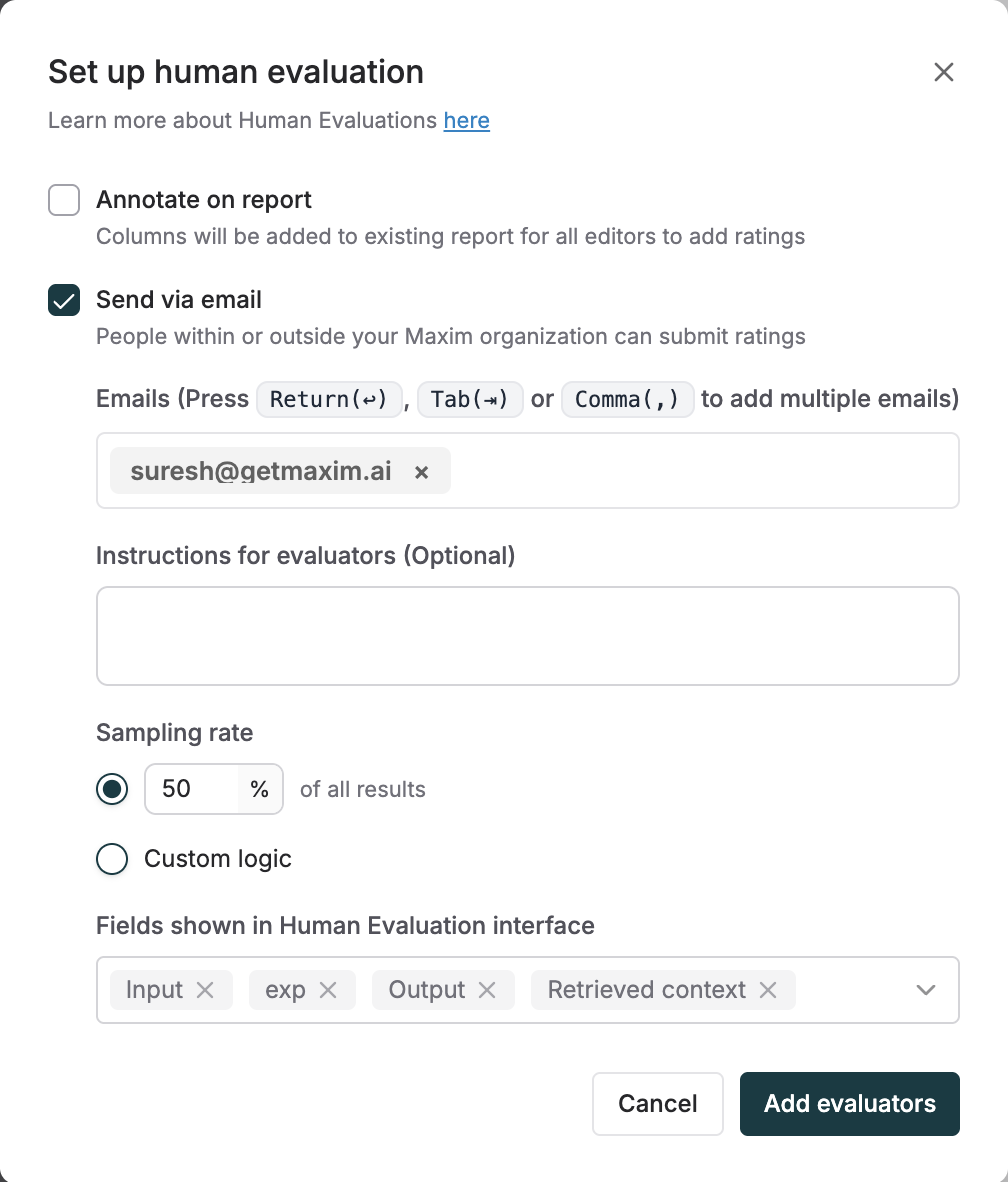The width and height of the screenshot is (1008, 1182).
Task: Remove the Retrieved context field chip
Action: pyautogui.click(x=767, y=989)
